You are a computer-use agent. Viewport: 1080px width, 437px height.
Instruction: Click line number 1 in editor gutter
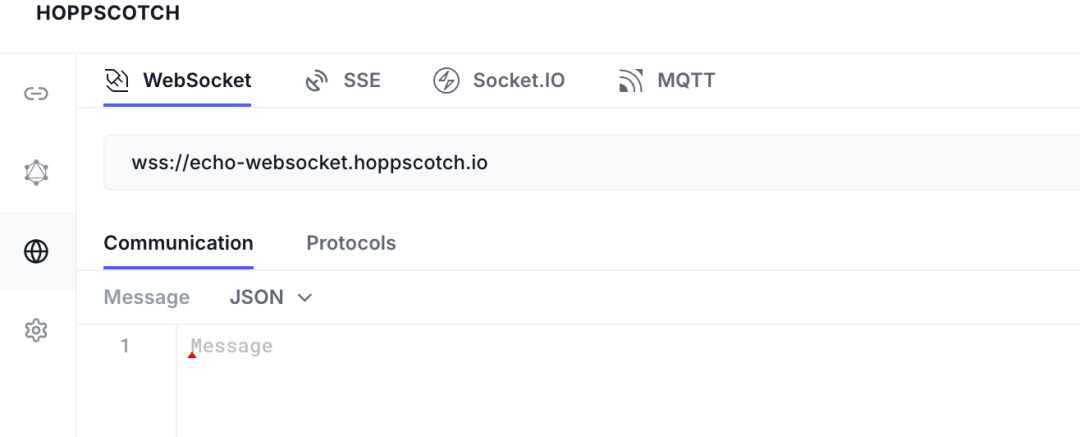coord(125,346)
